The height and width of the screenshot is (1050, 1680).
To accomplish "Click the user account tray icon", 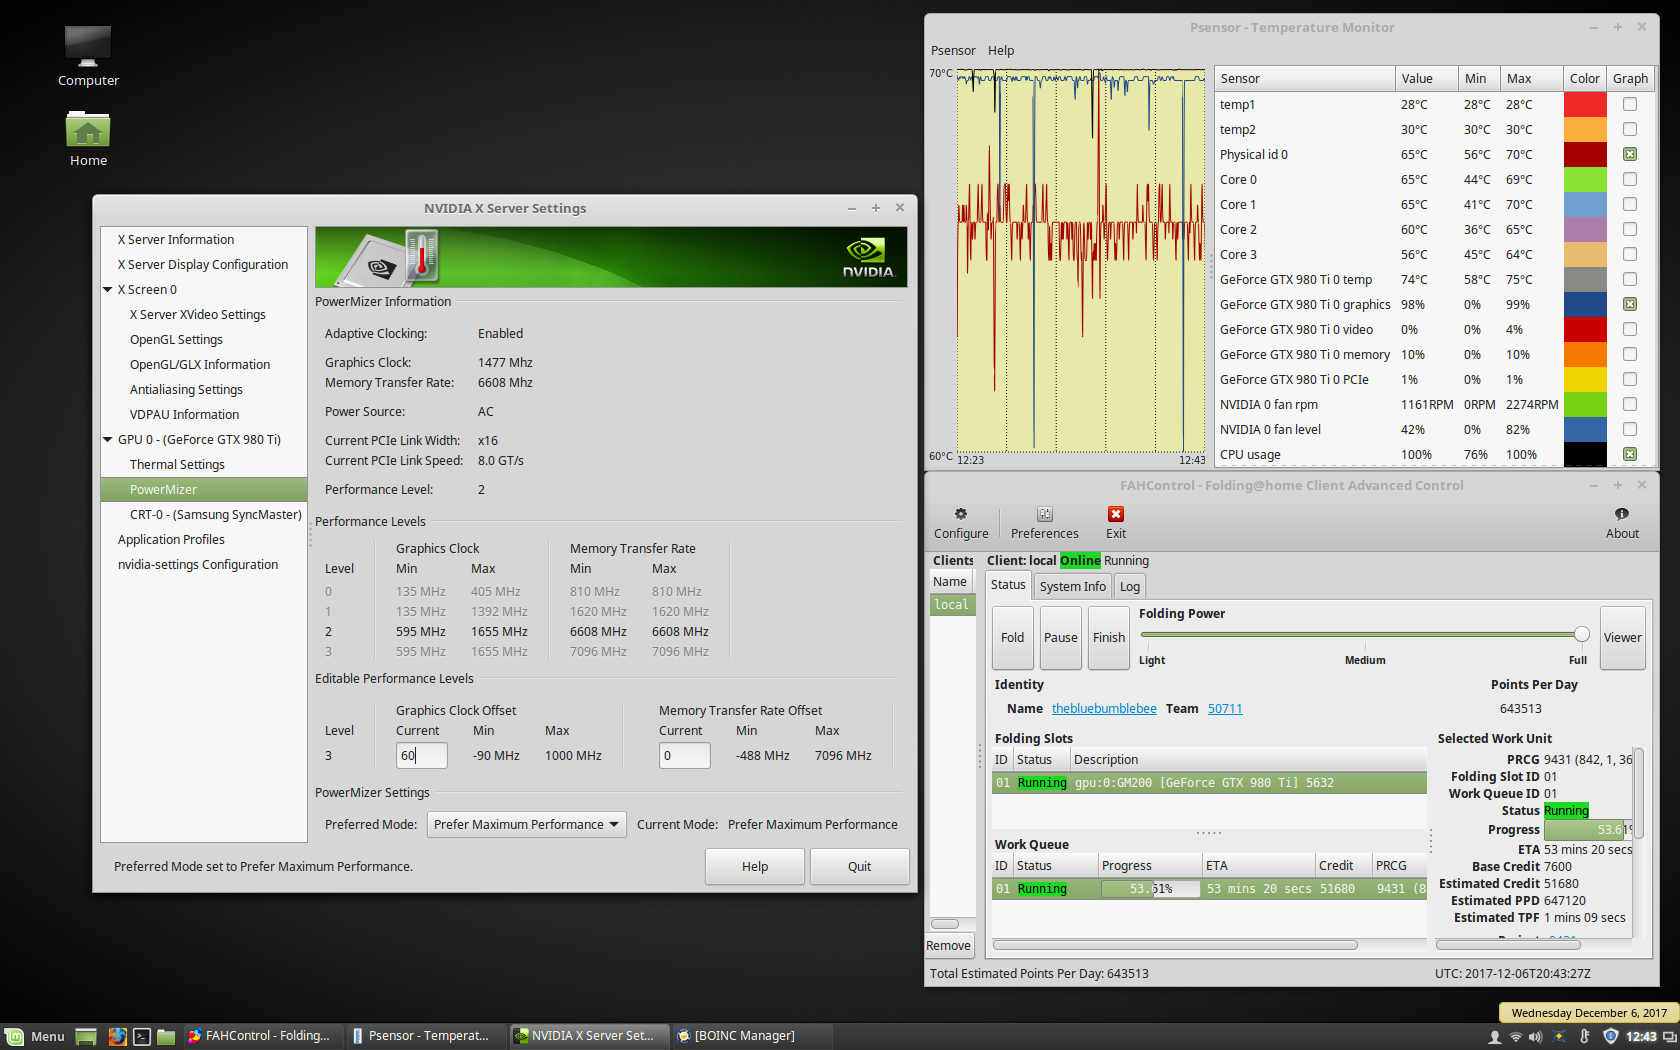I will point(1495,1037).
